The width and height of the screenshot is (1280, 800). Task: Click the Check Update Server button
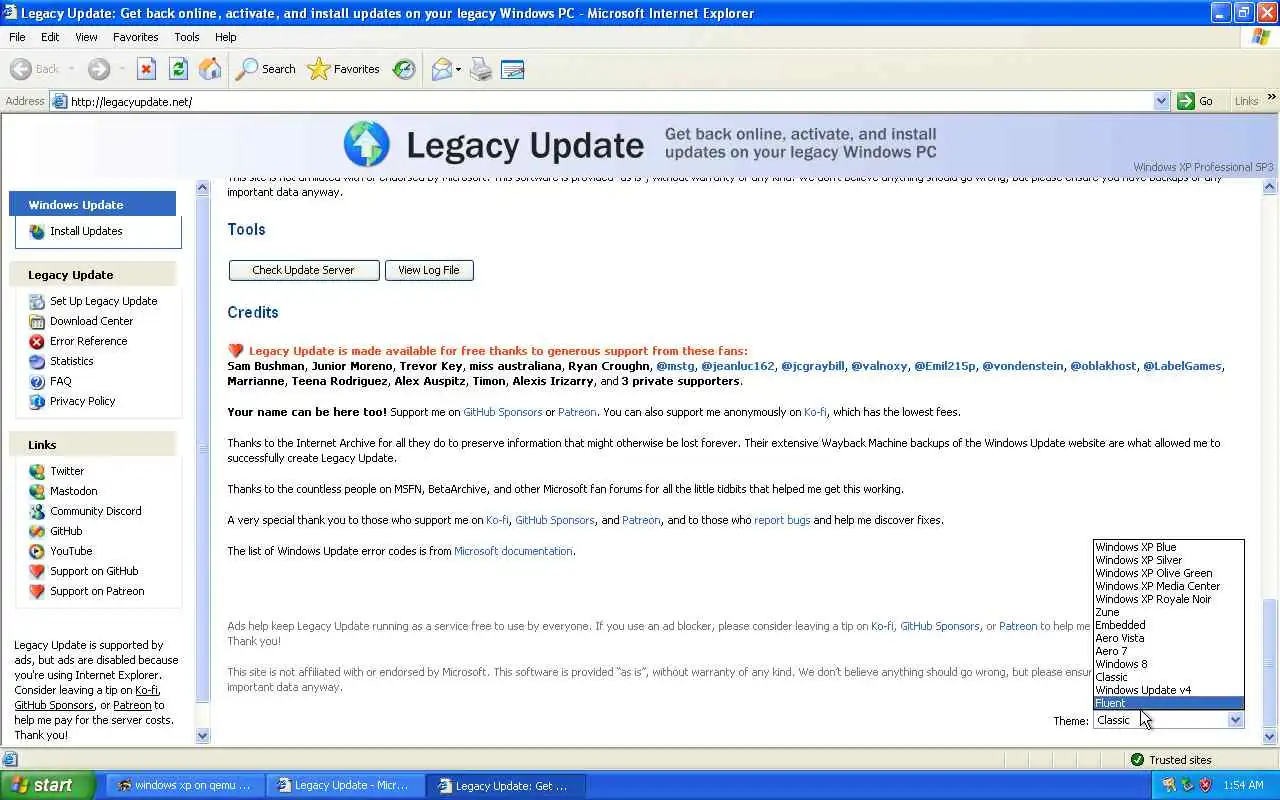[x=304, y=270]
